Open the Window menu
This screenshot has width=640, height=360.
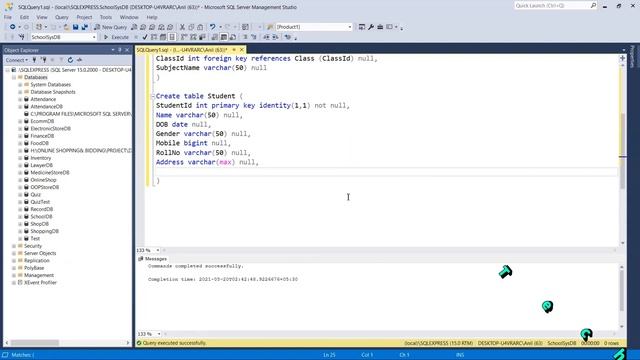[129, 17]
